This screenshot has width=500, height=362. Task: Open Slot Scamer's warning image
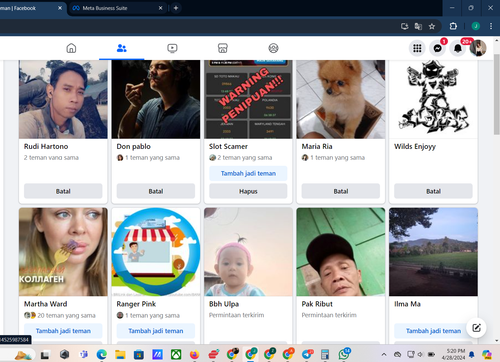click(248, 99)
